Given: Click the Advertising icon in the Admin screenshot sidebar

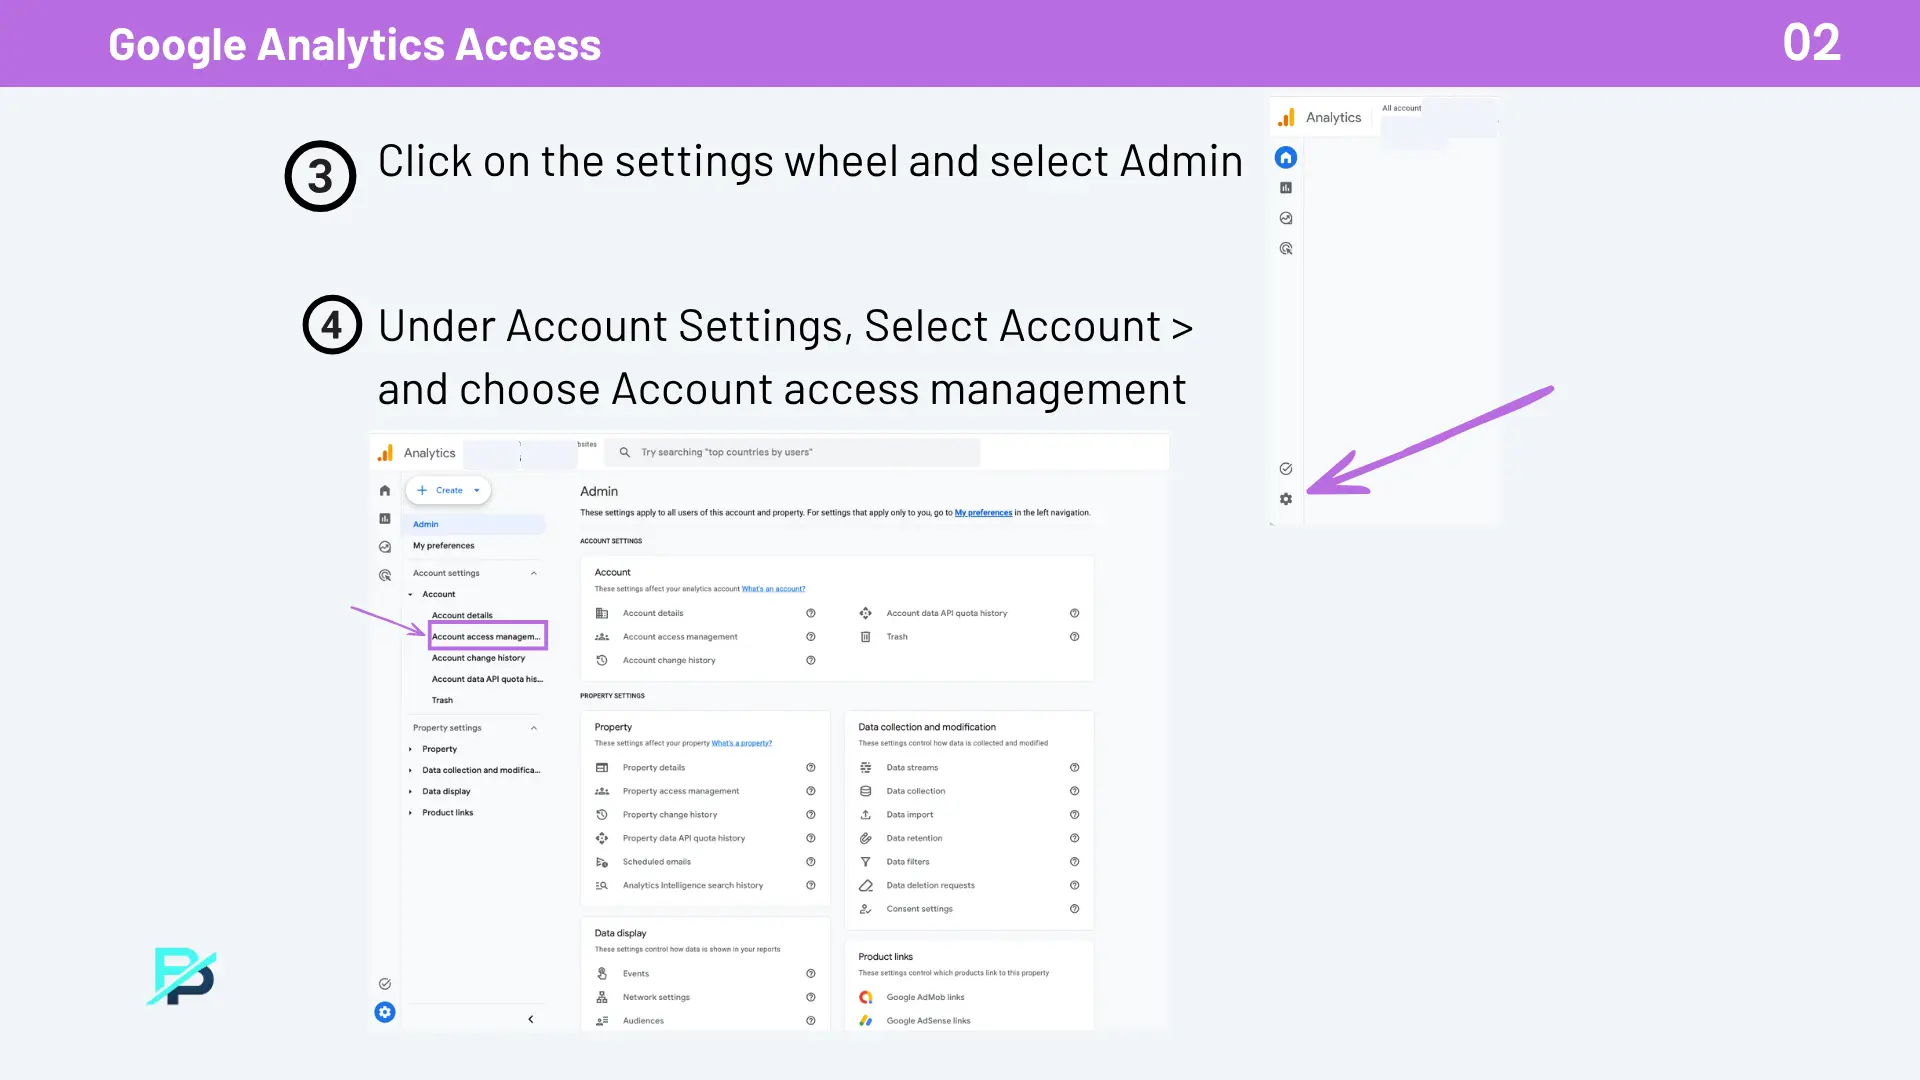Looking at the screenshot, I should click(x=385, y=576).
